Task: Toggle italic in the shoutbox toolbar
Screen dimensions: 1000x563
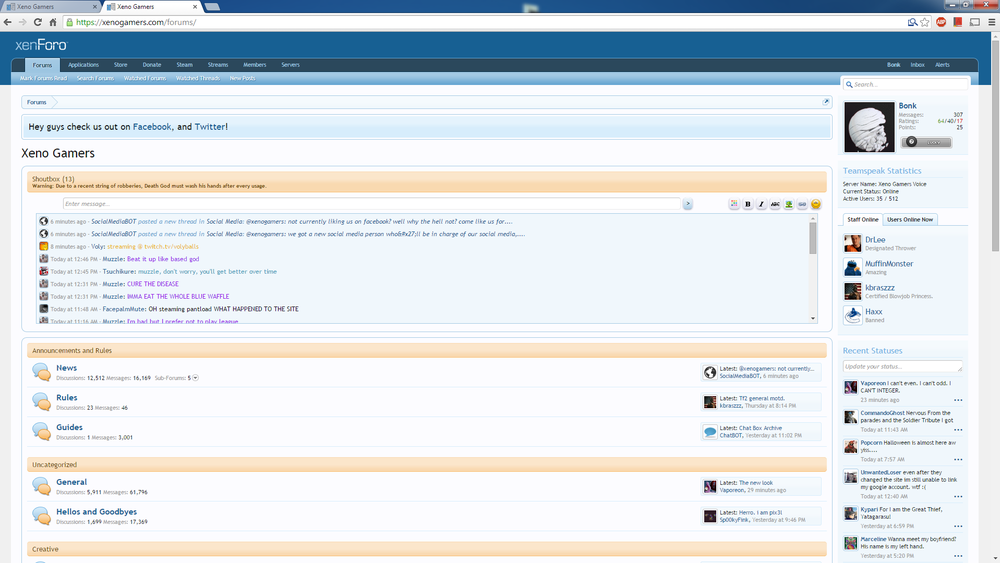Action: tap(761, 204)
